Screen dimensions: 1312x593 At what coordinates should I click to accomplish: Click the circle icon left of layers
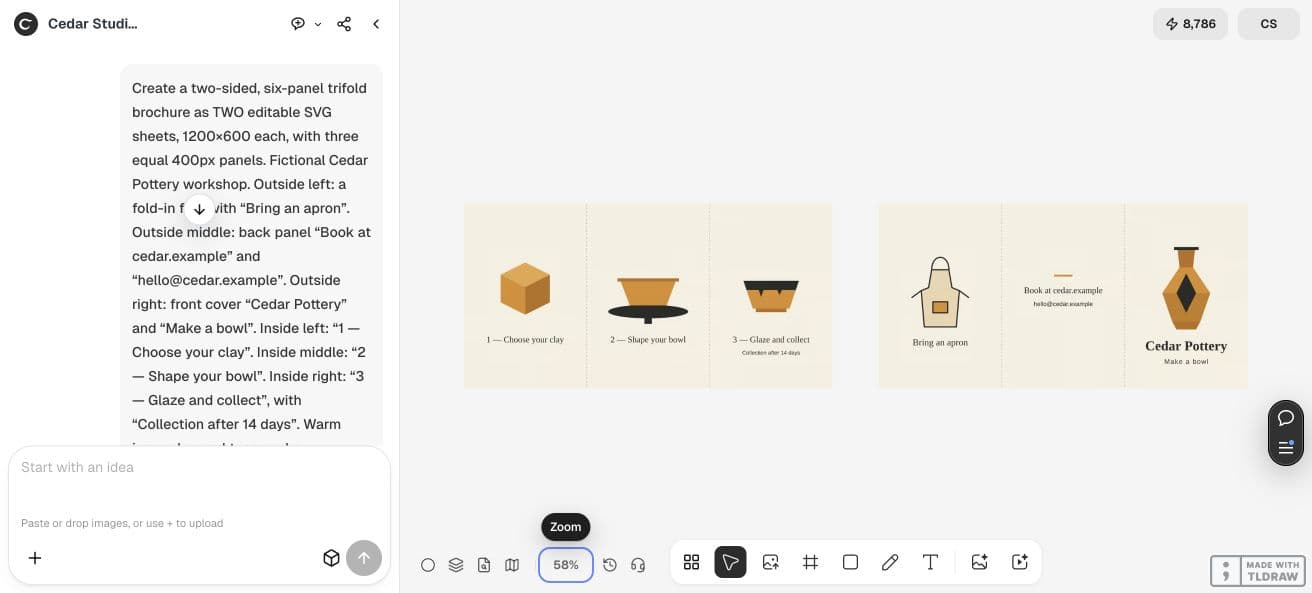(x=428, y=565)
